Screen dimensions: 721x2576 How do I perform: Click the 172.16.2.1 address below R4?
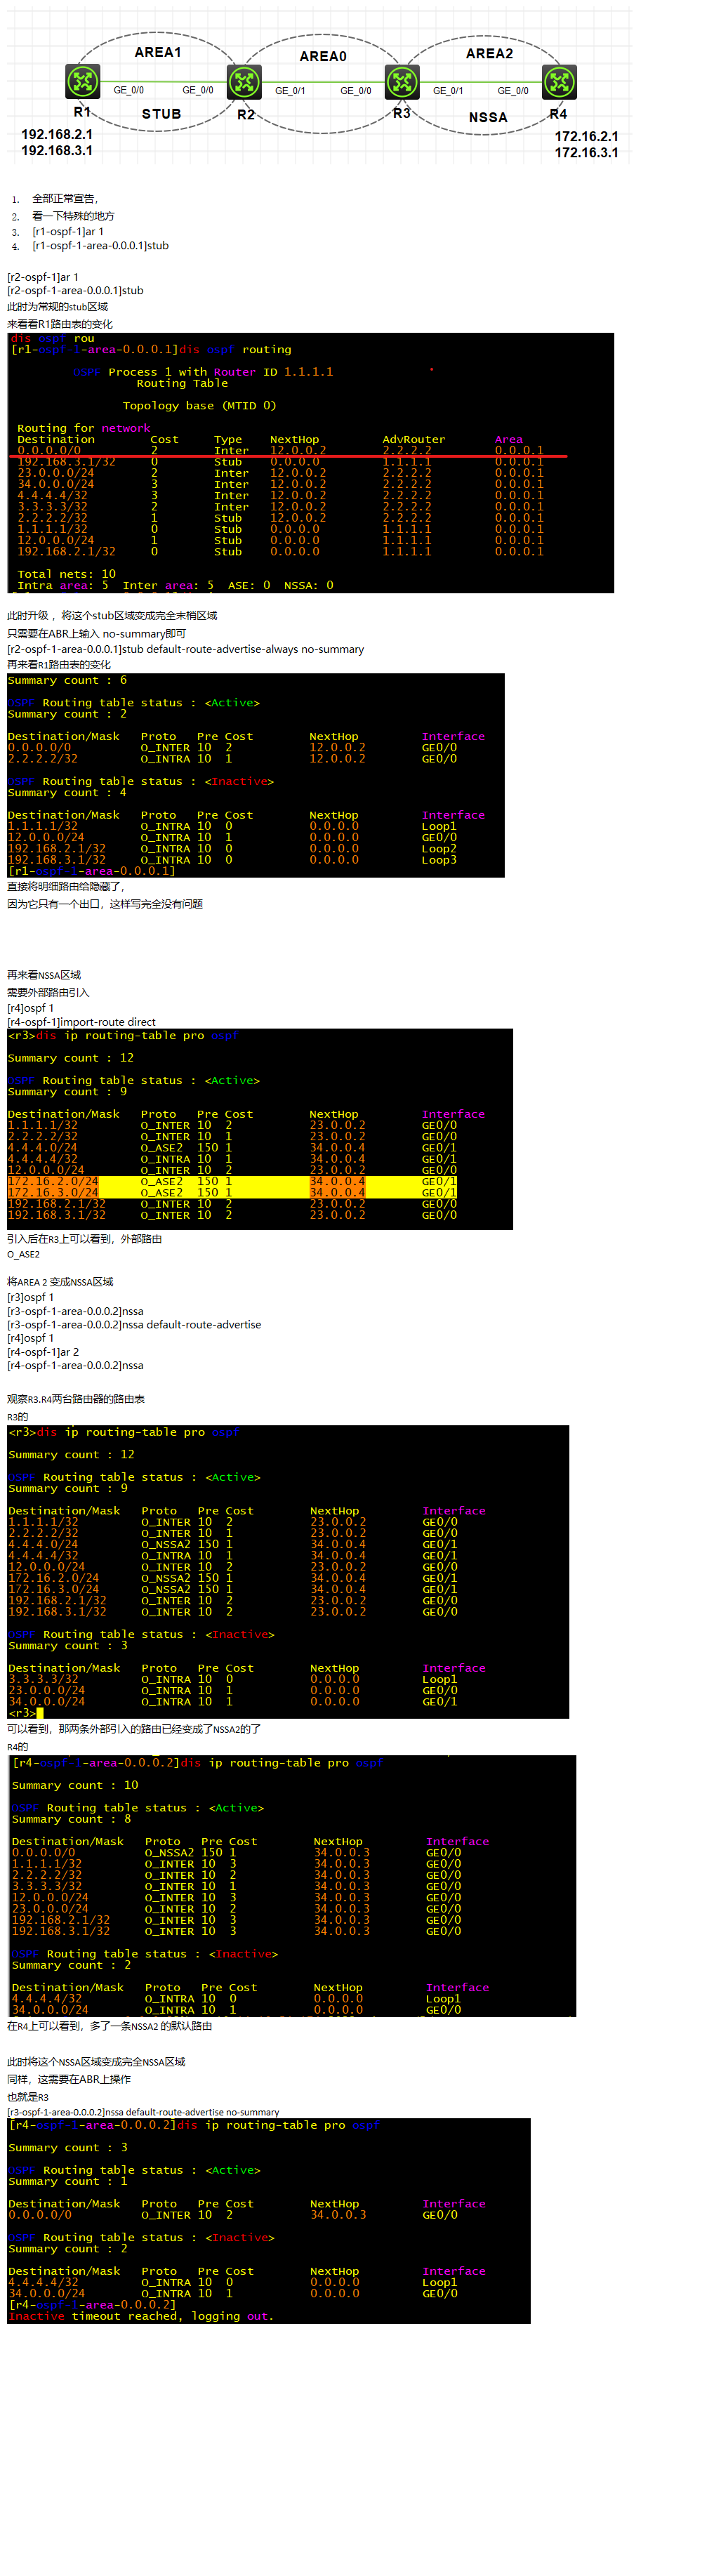coord(587,136)
